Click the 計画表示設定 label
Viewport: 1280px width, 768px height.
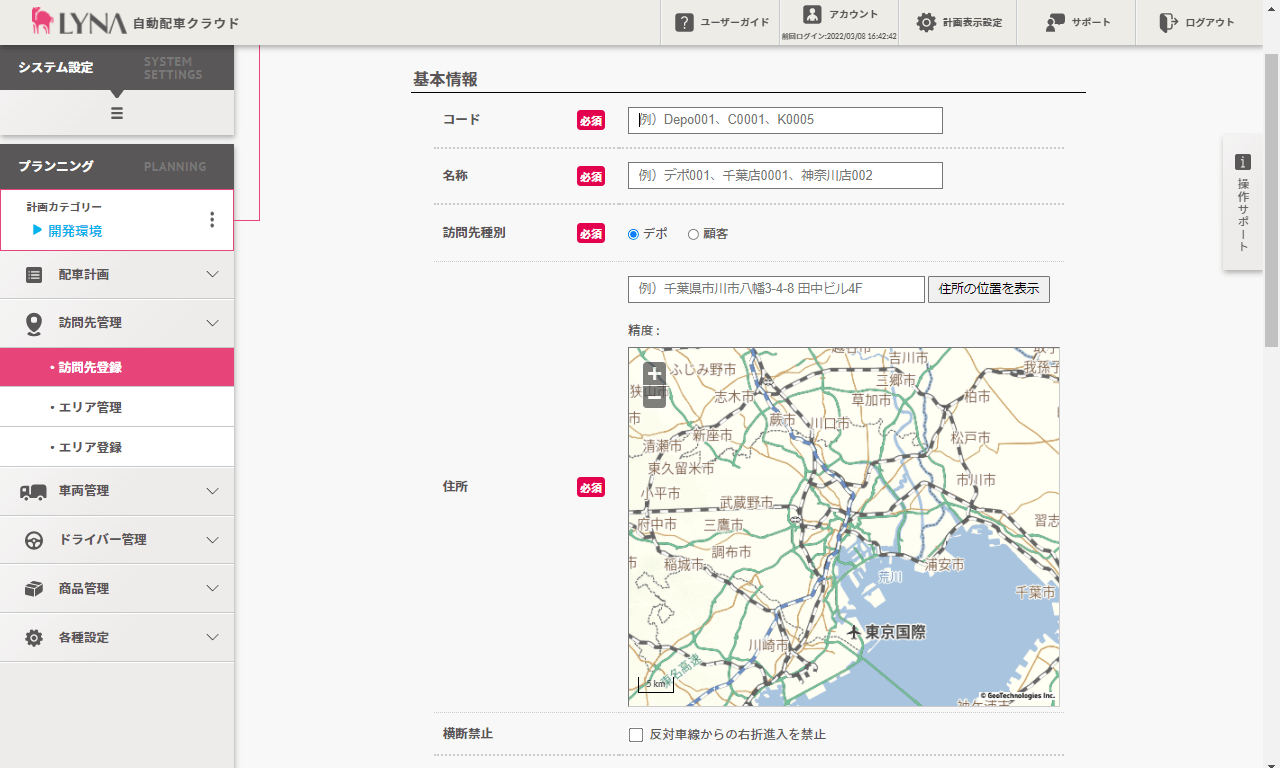[x=972, y=22]
